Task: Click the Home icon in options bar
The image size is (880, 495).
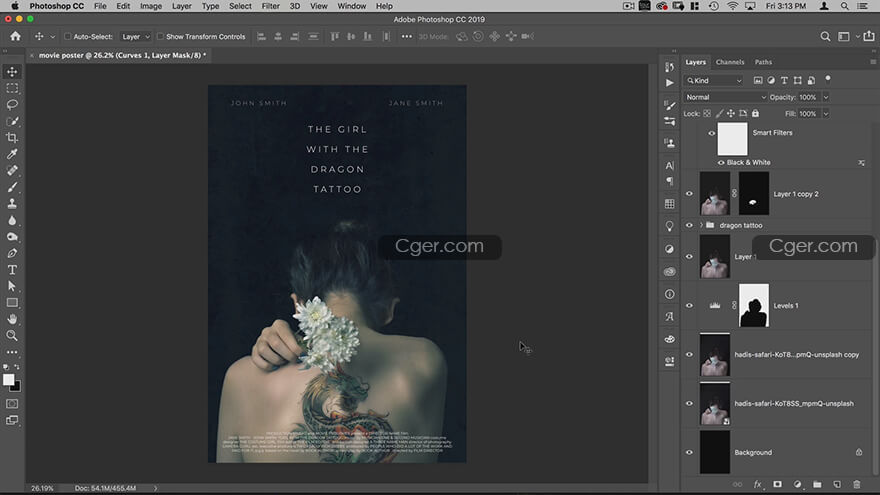Action: [15, 36]
